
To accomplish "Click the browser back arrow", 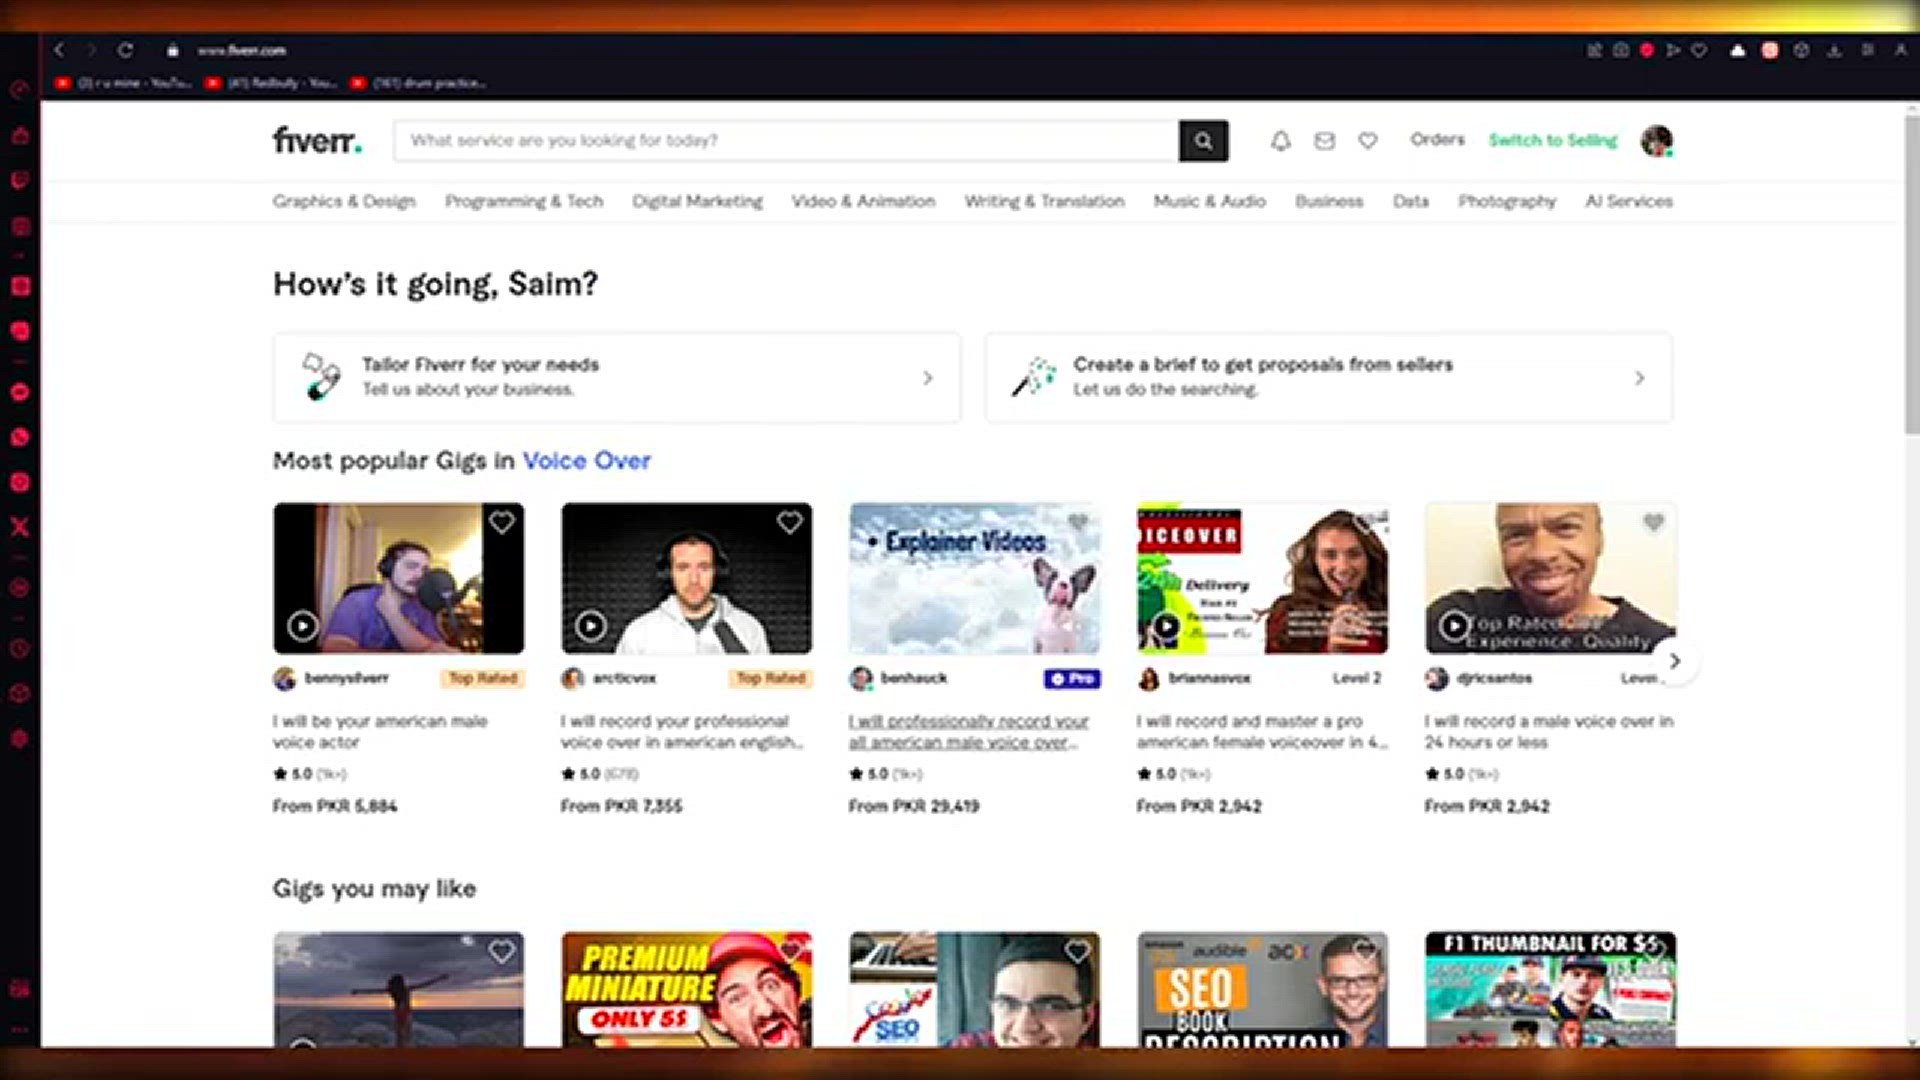I will tap(59, 49).
